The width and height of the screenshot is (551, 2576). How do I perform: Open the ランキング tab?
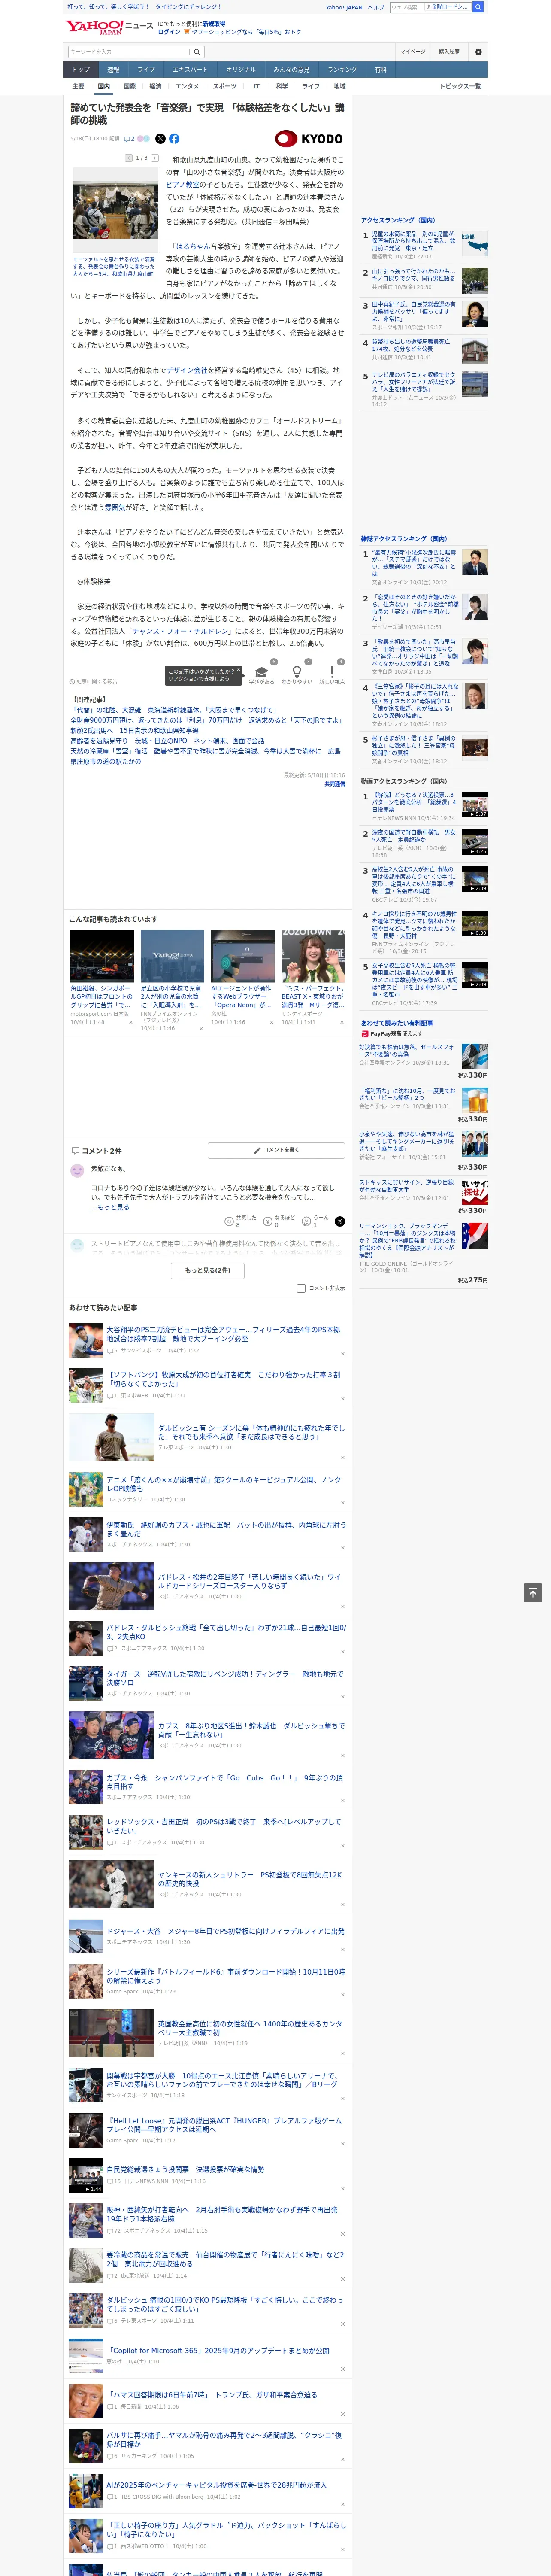342,70
